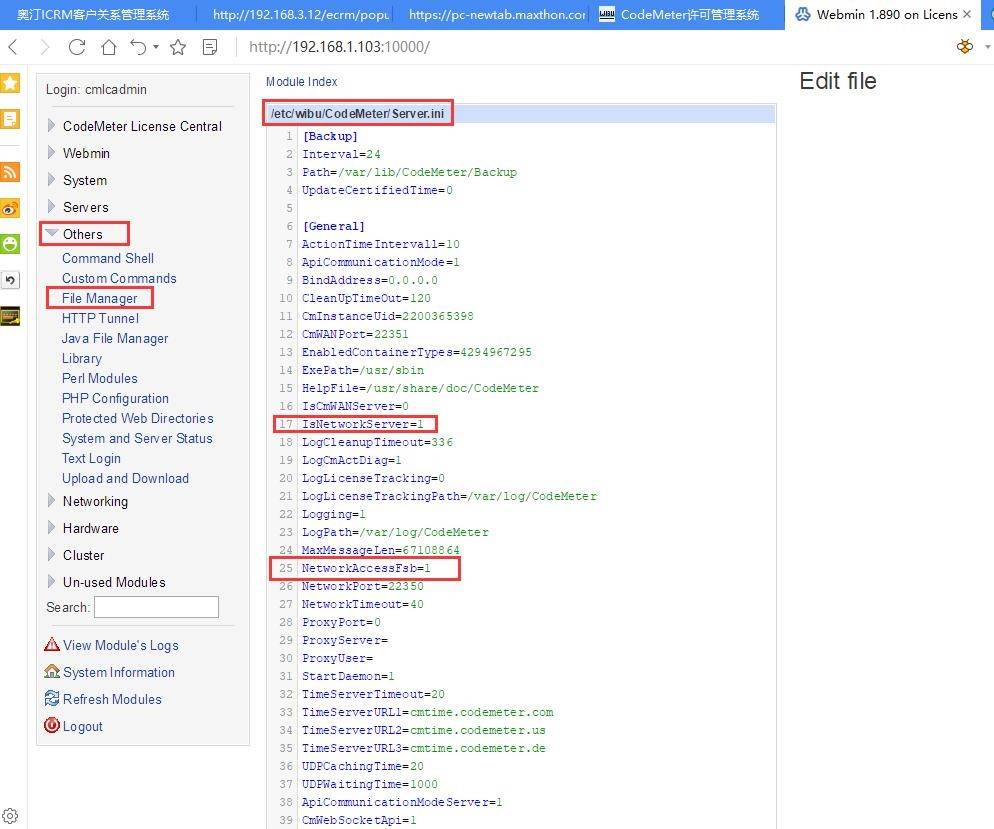Close the Webmin 1.890 tab

(967, 14)
